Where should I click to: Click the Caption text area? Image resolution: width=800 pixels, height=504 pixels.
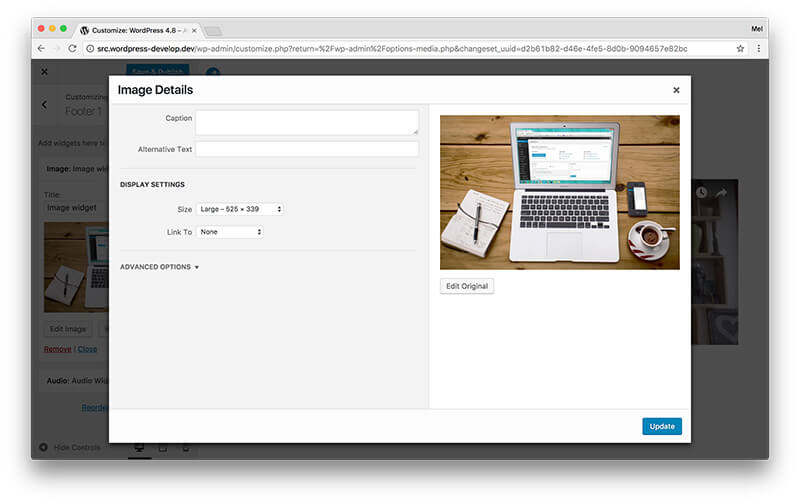[307, 122]
